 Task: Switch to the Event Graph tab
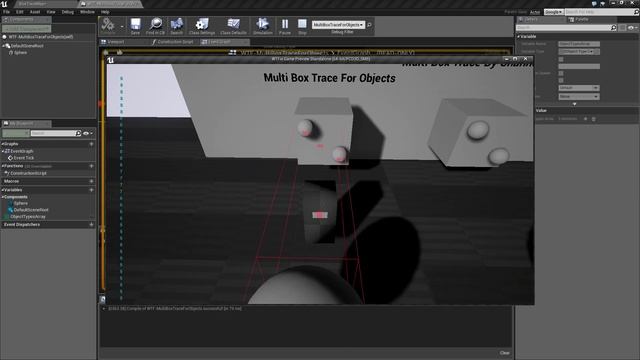(224, 42)
